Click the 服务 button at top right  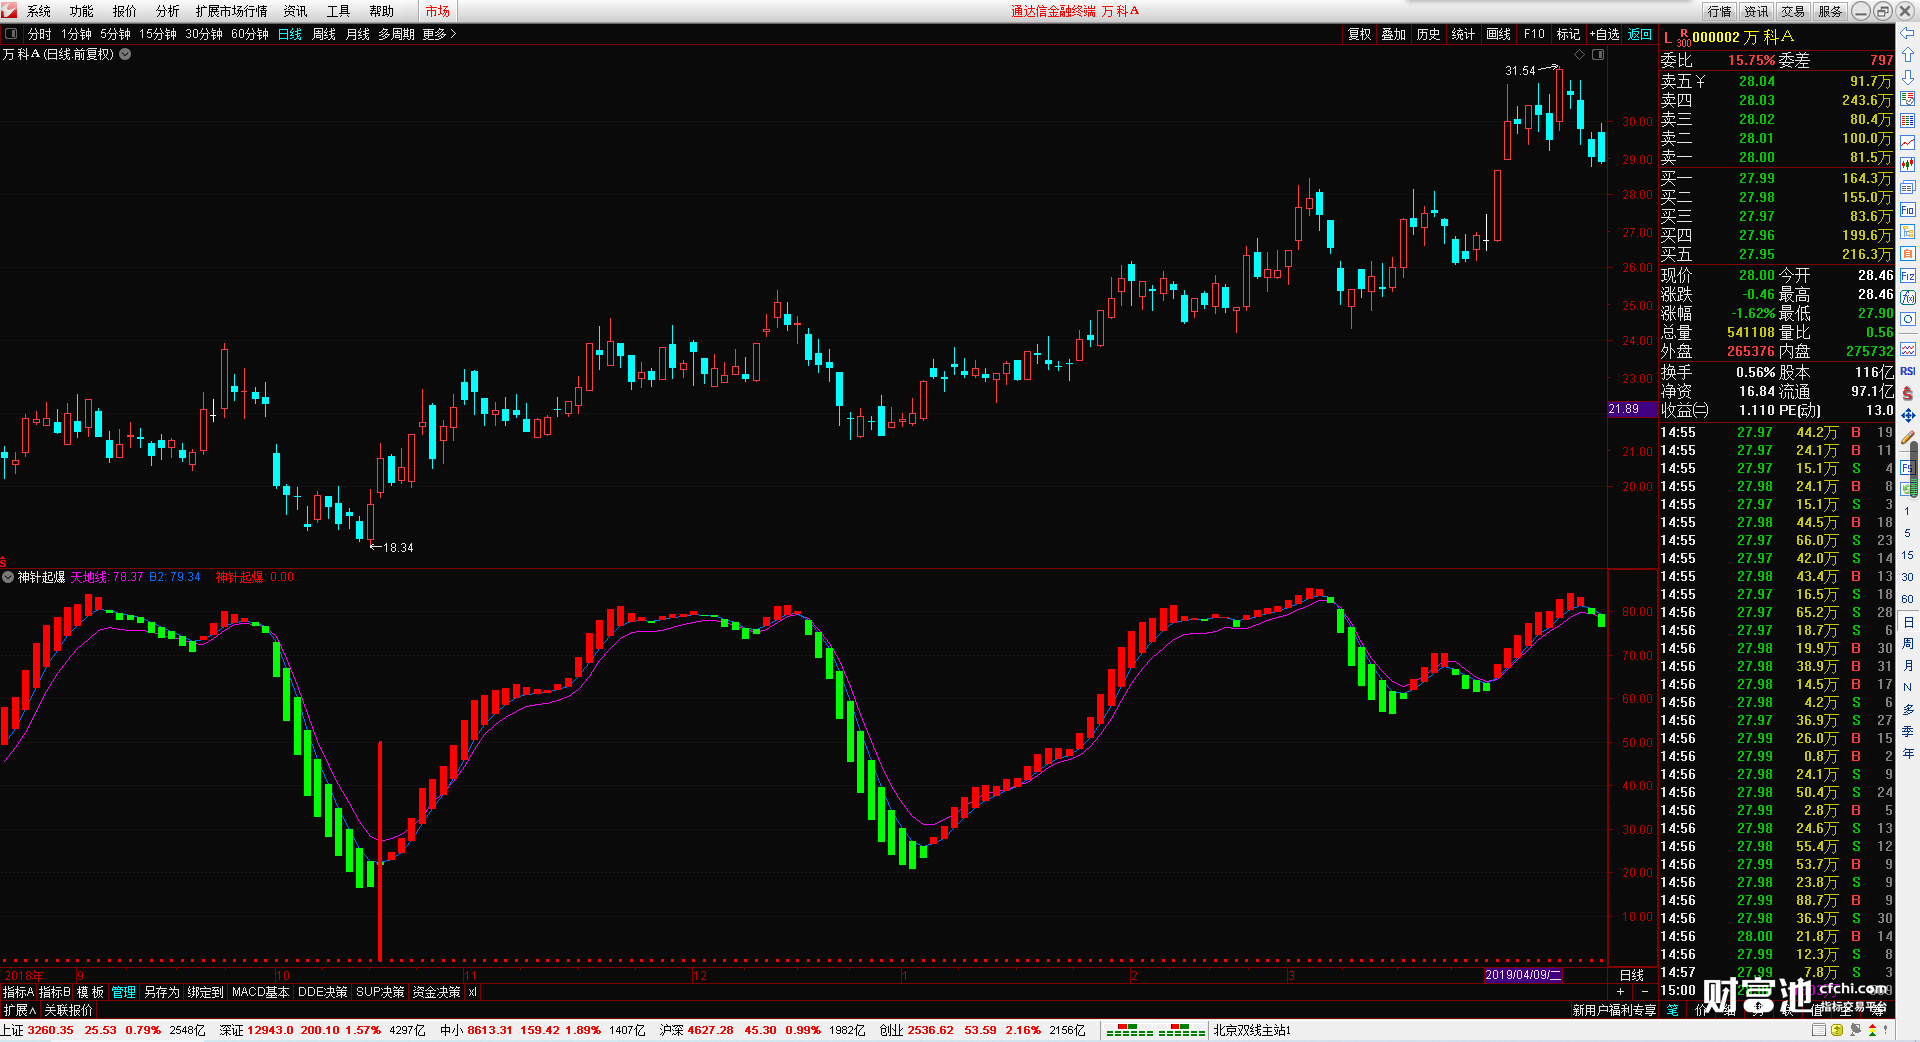(1830, 11)
